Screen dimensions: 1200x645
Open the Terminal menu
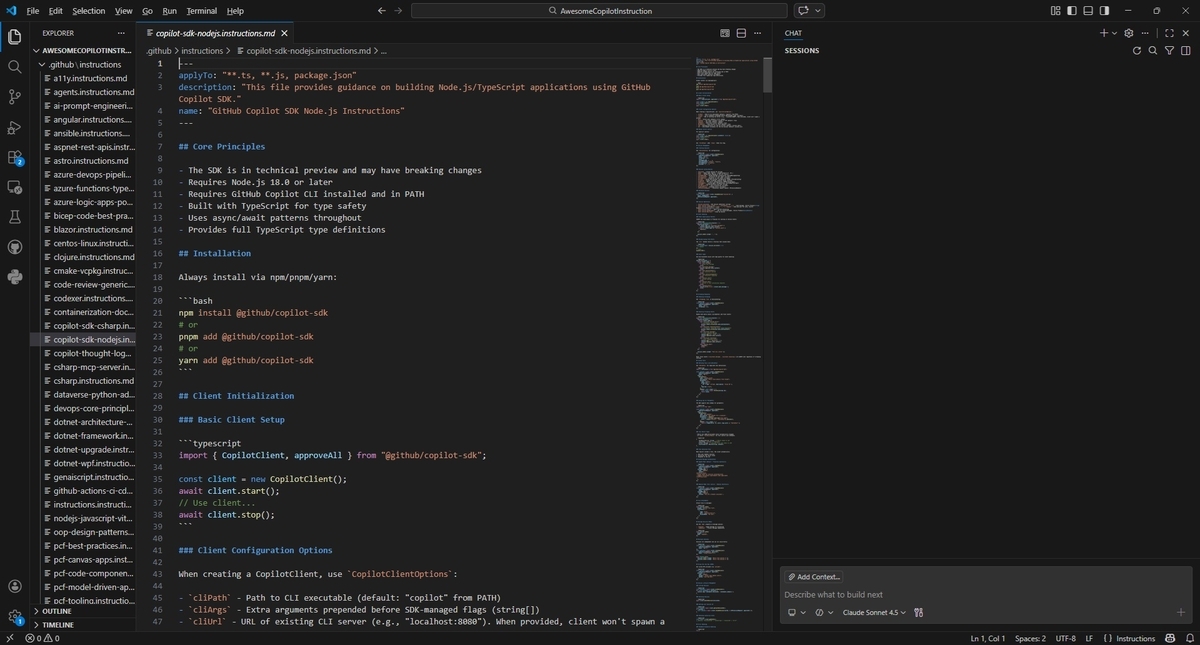(201, 11)
